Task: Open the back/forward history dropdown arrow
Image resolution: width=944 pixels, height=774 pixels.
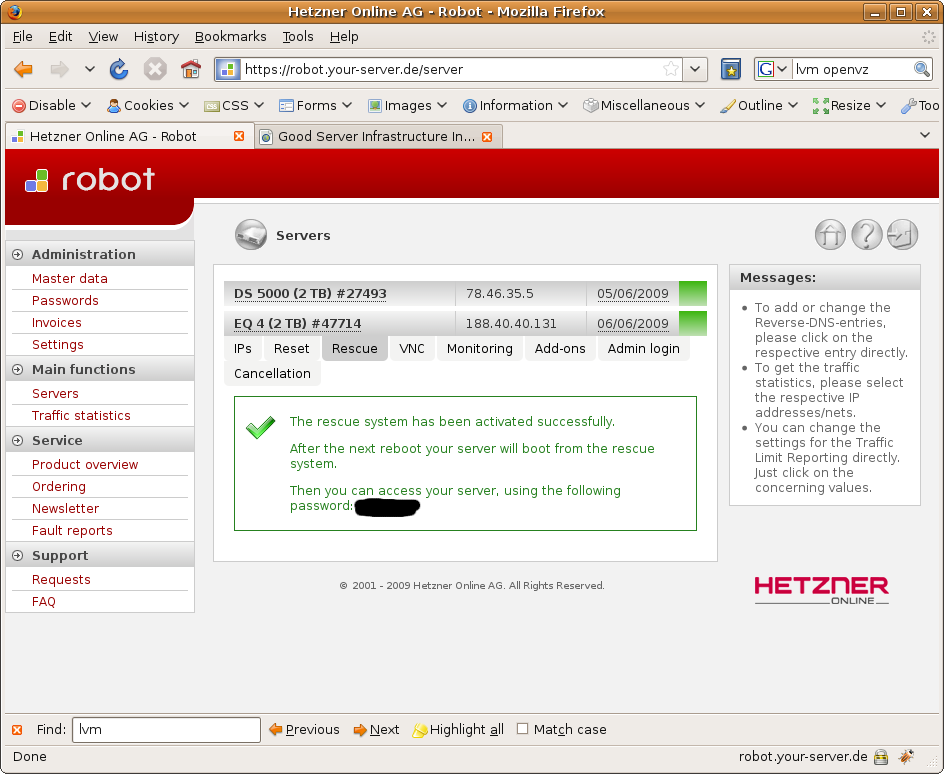Action: (x=90, y=69)
